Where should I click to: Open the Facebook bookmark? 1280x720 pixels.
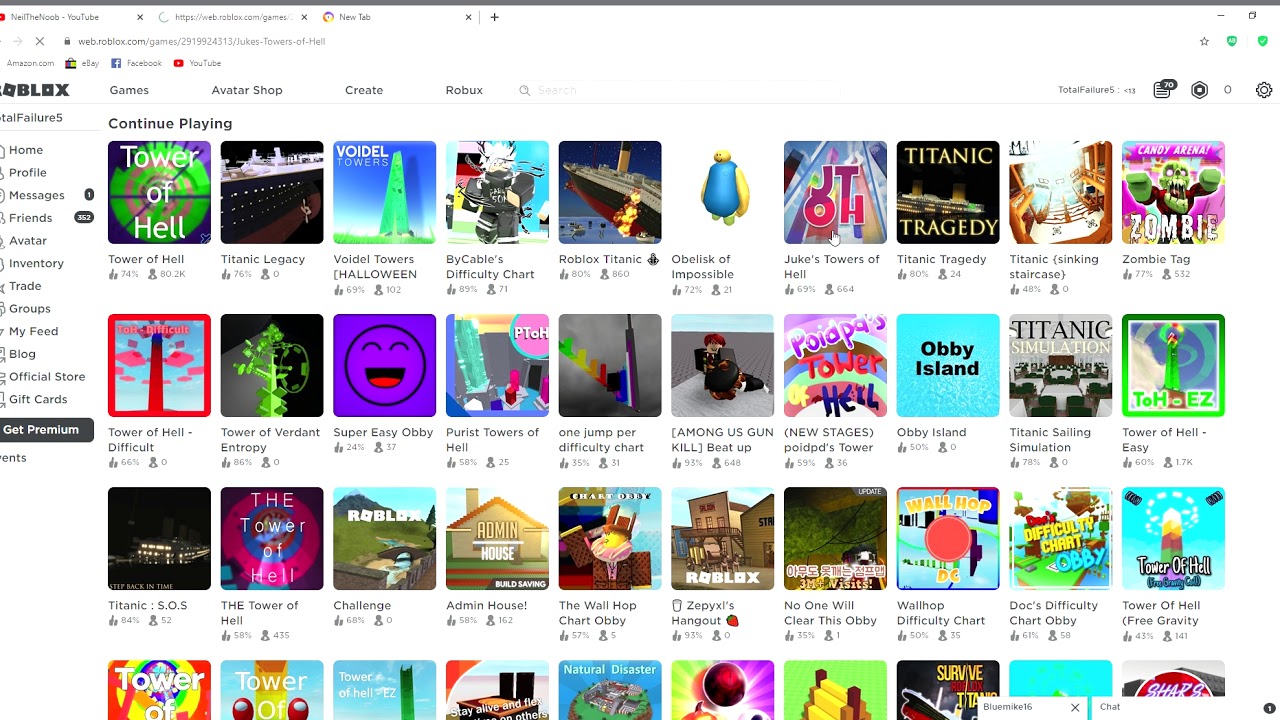pos(136,63)
